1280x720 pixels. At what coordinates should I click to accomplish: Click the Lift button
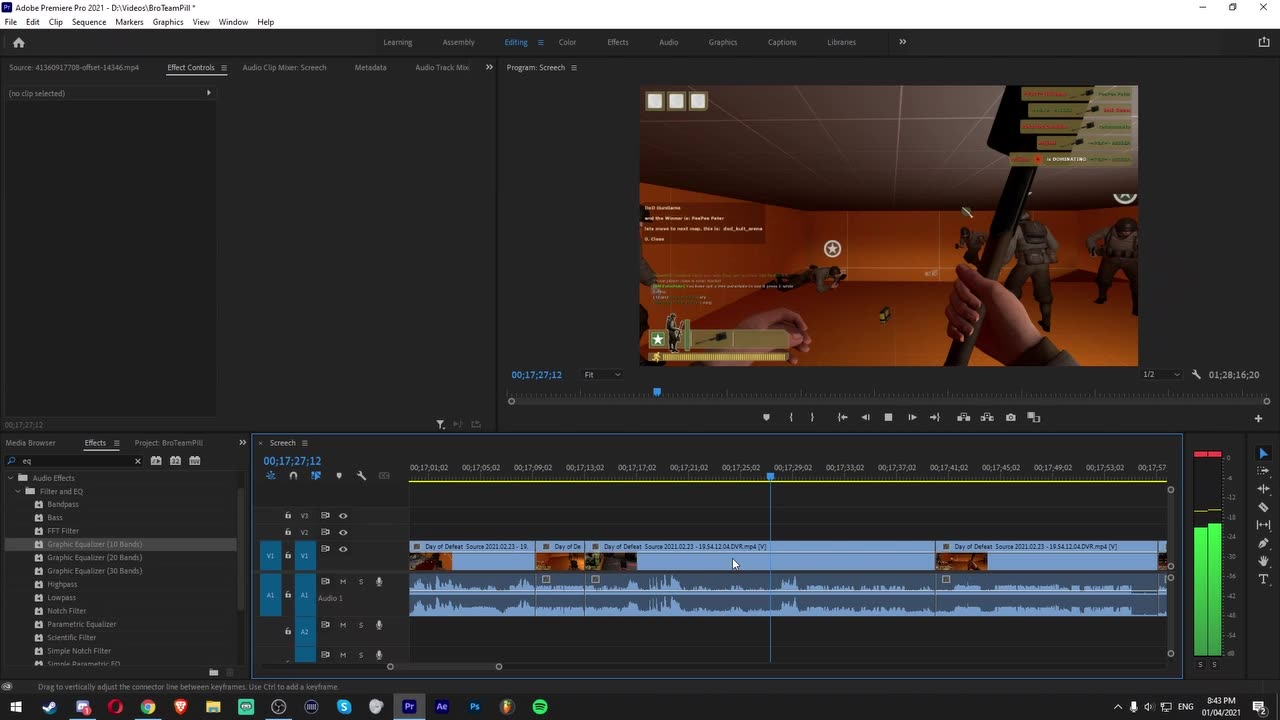tap(963, 417)
